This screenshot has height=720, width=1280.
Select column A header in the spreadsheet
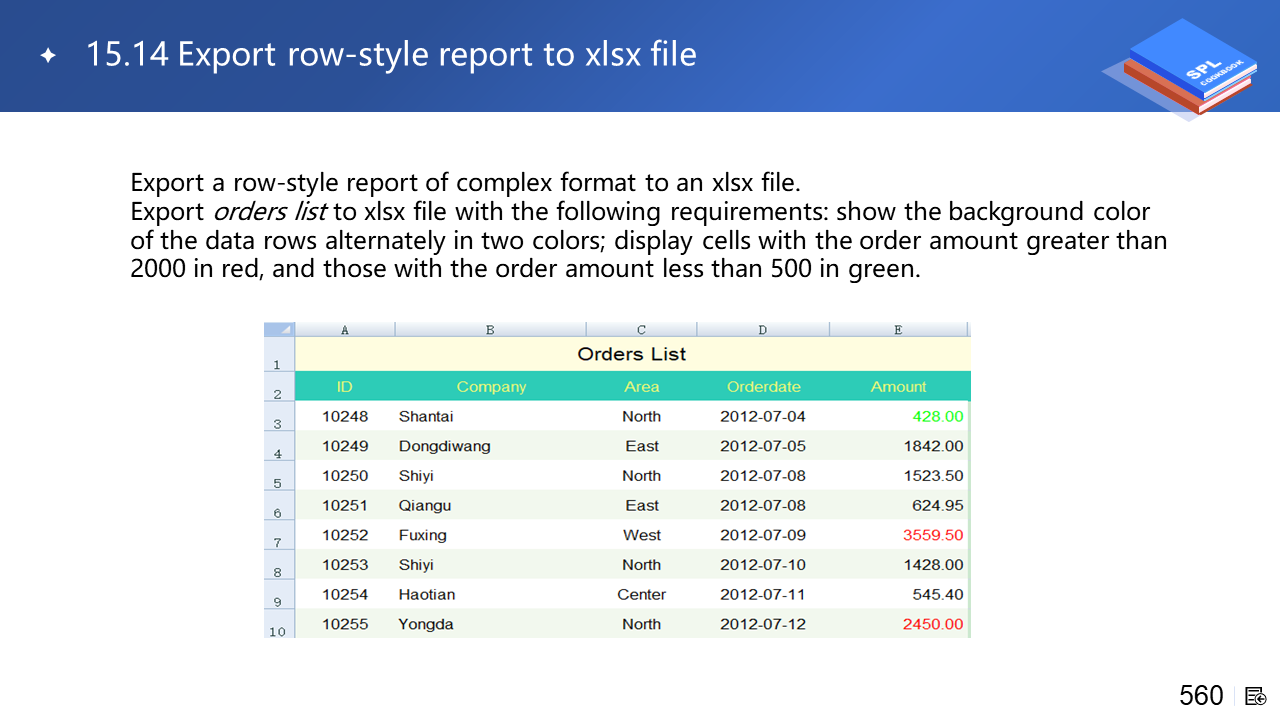click(345, 330)
